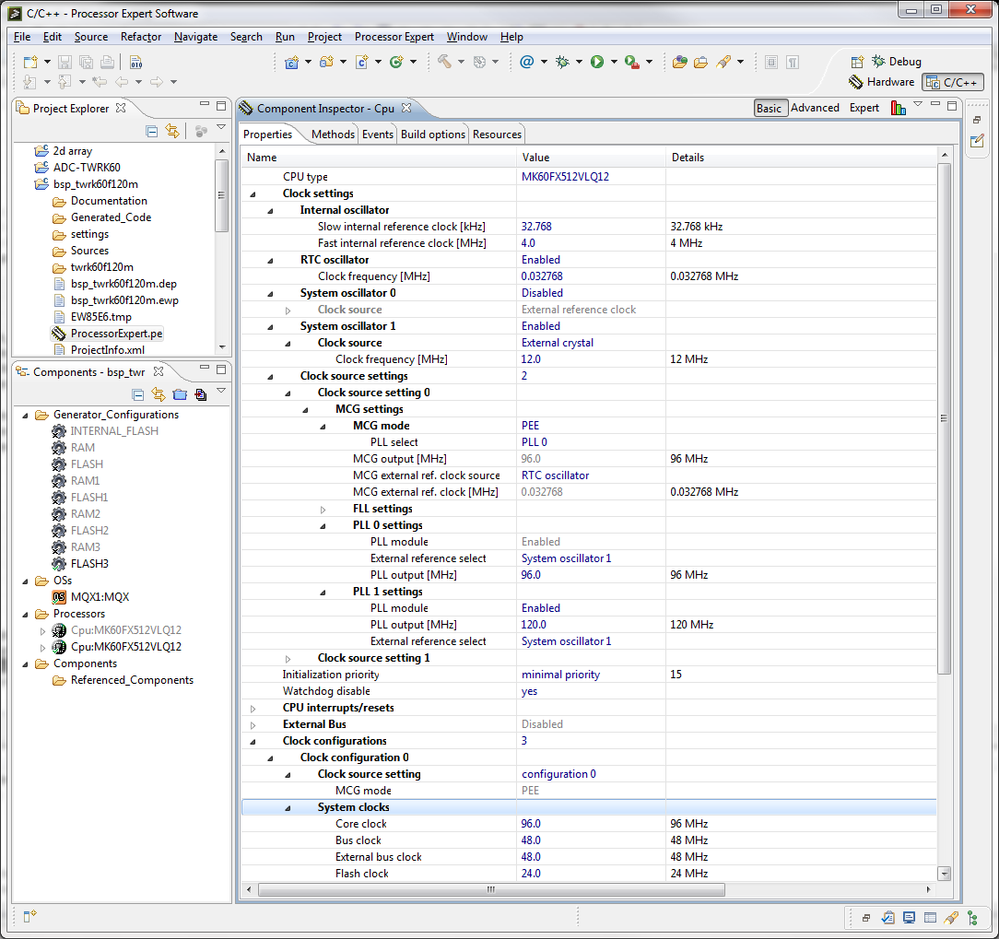Click the Generate Code icon in Components view
The height and width of the screenshot is (939, 999).
201,394
